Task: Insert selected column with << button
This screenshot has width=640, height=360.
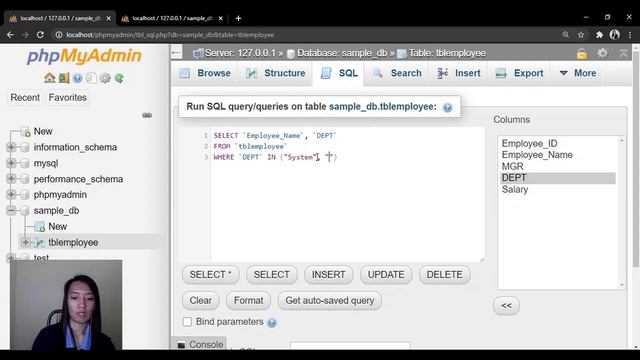Action: (x=506, y=306)
